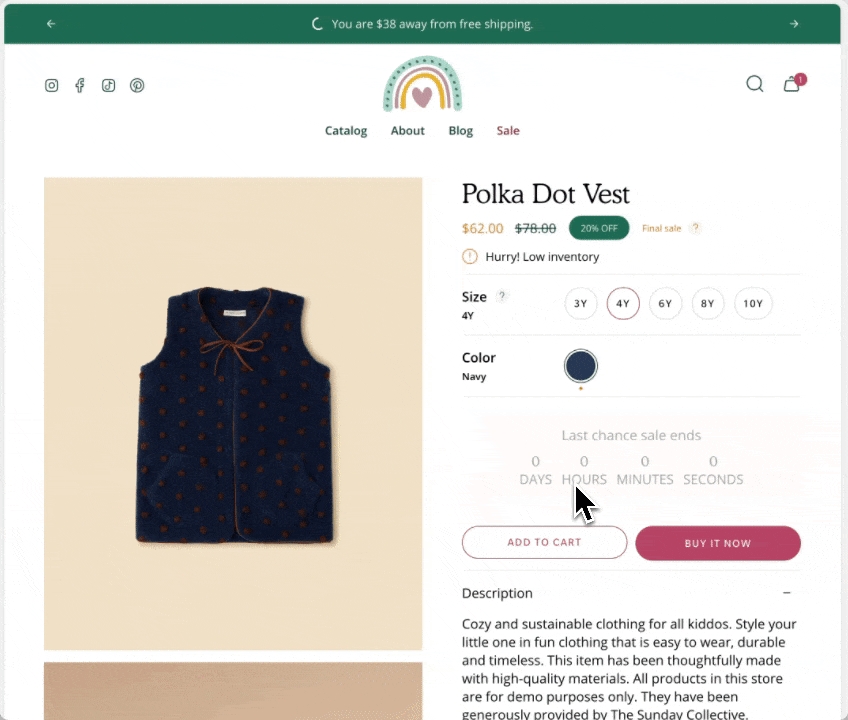Open the Facebook social icon
This screenshot has height=720, width=848.
coord(80,85)
